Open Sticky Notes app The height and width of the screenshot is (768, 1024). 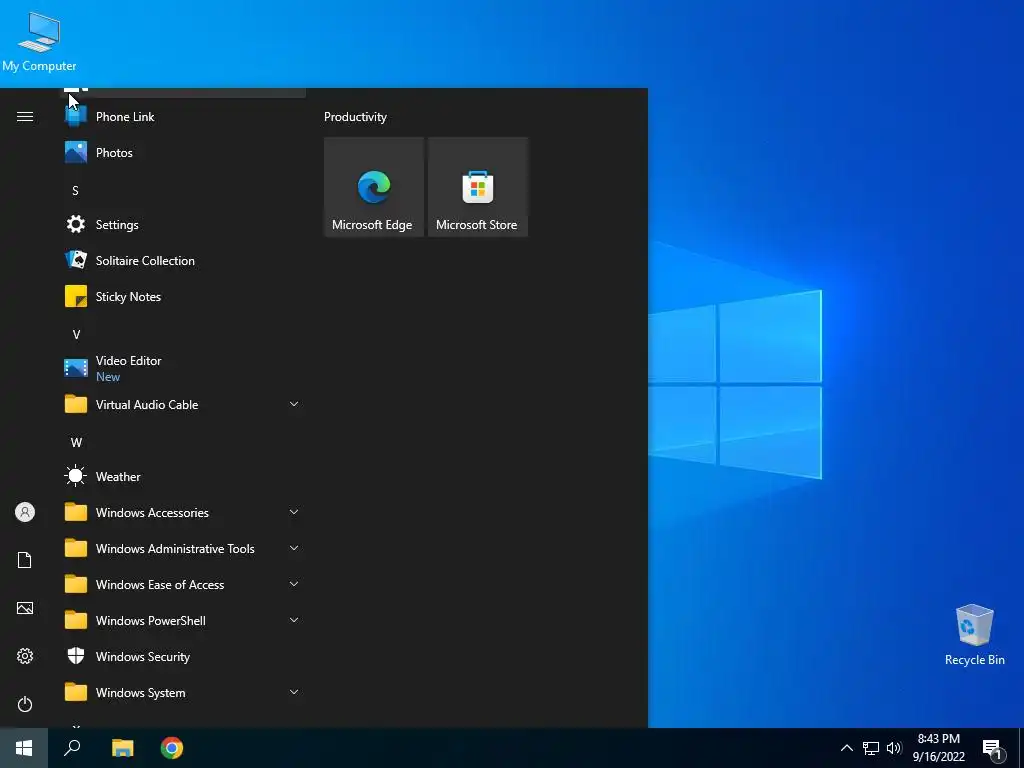coord(185,296)
